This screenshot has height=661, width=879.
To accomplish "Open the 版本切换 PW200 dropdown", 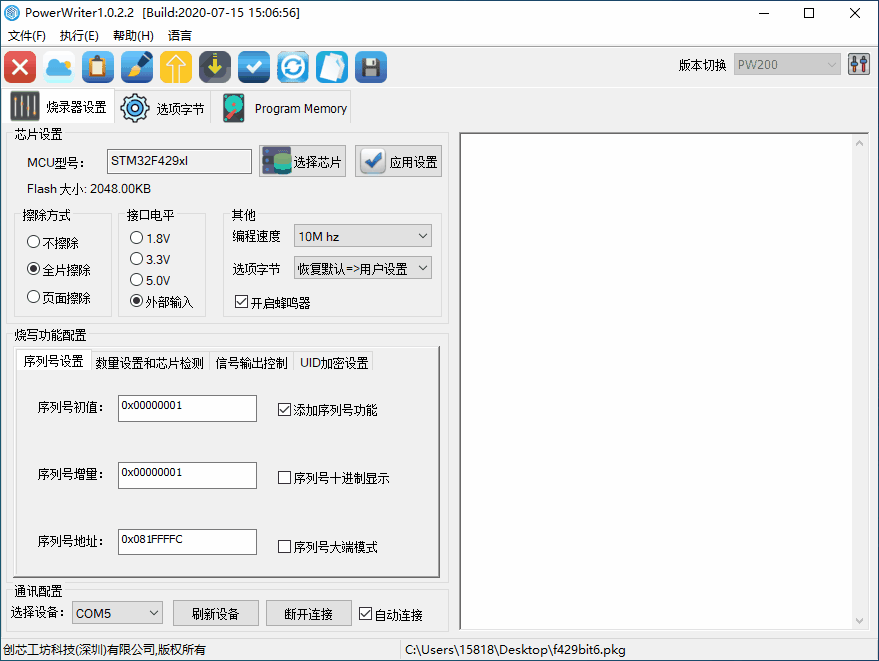I will point(787,64).
